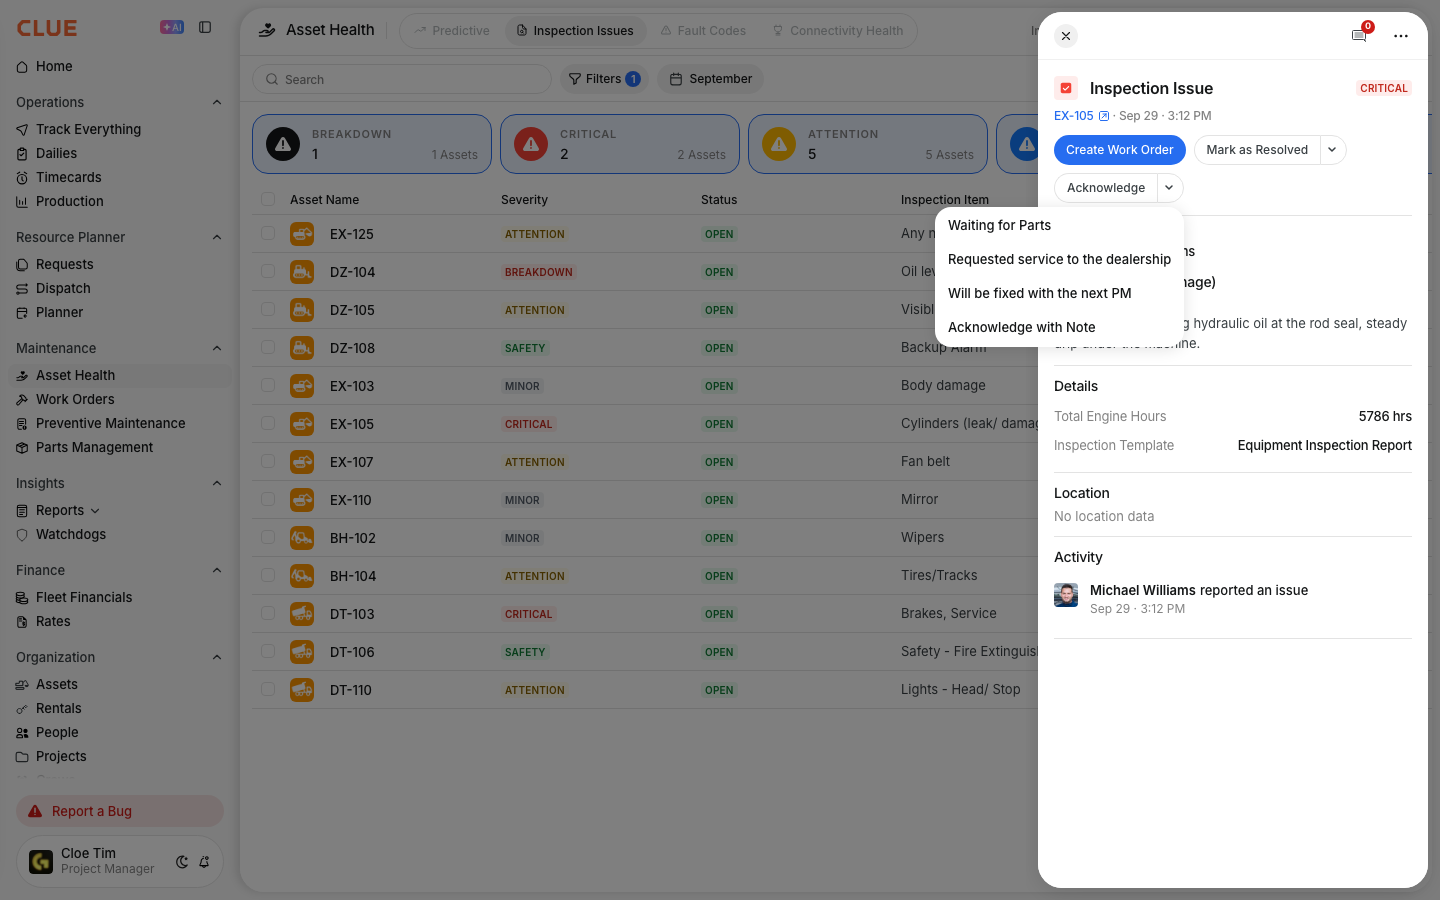The width and height of the screenshot is (1440, 900).
Task: Collapse the Maintenance sidebar section
Action: pos(217,348)
